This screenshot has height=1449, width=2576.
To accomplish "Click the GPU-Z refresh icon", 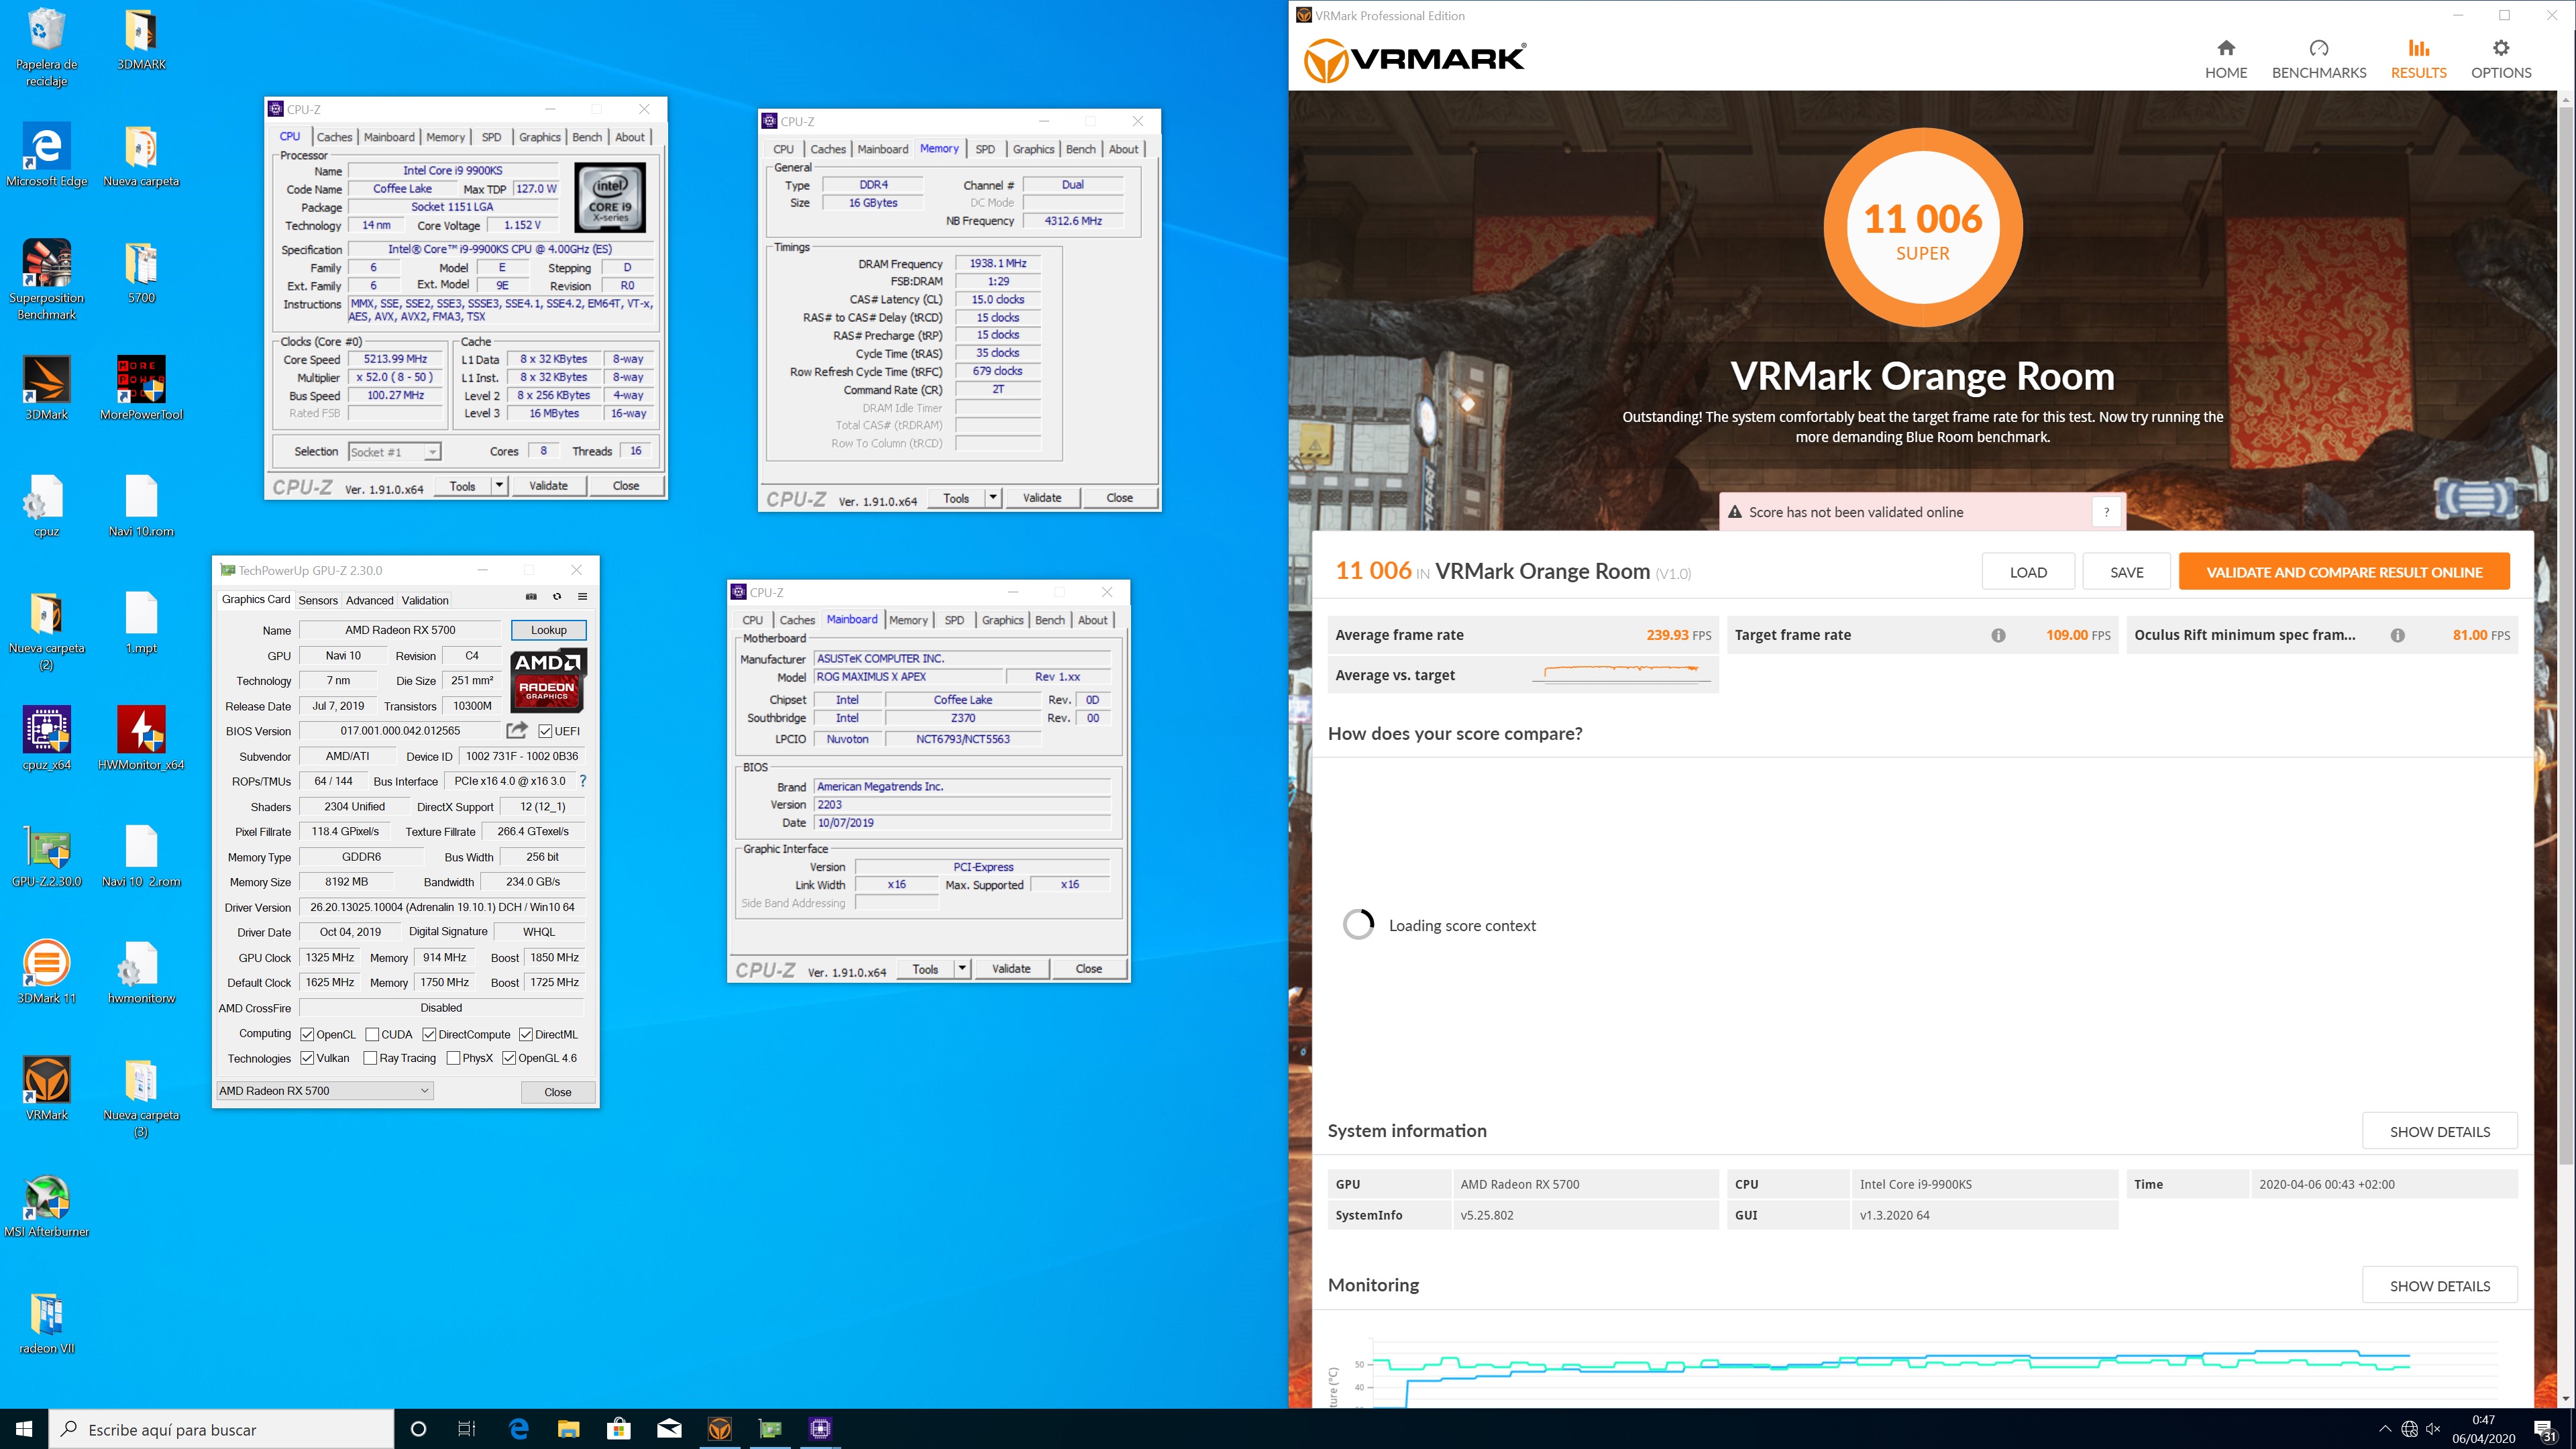I will pos(557,597).
